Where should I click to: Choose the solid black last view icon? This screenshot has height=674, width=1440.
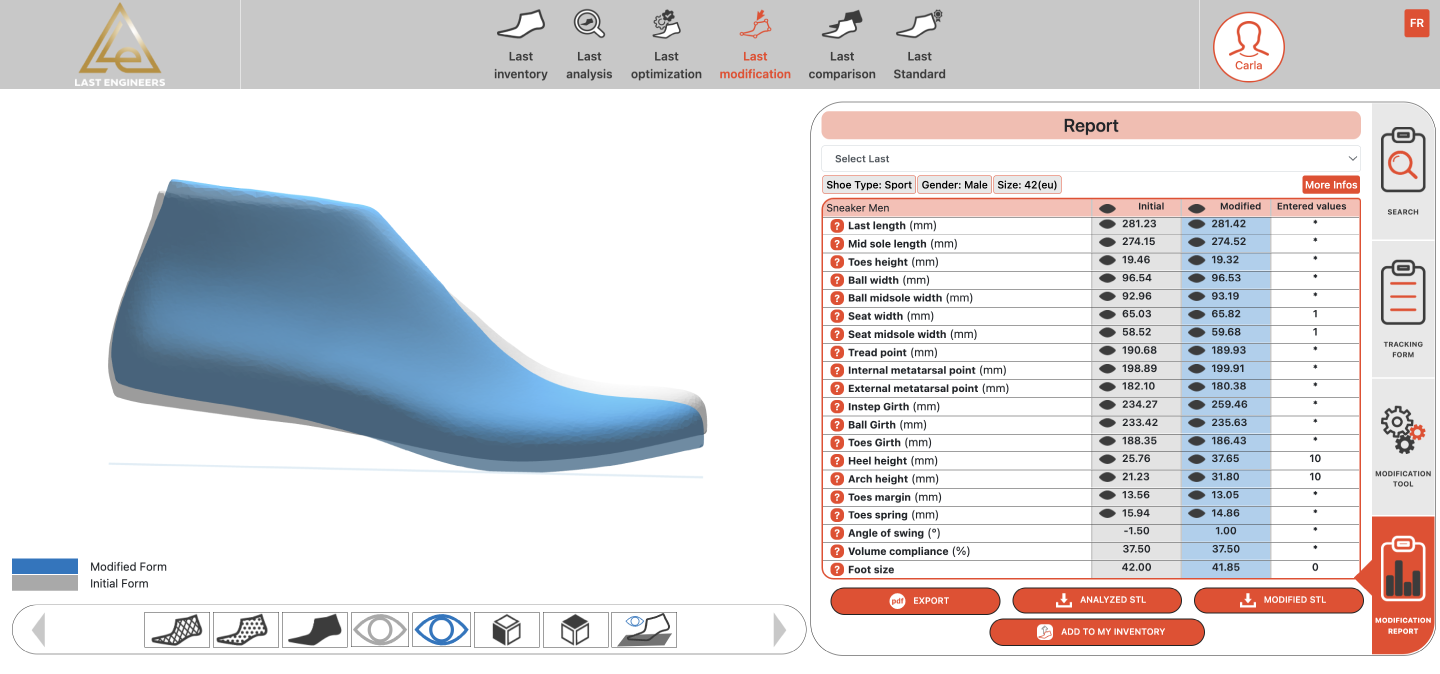[x=315, y=630]
